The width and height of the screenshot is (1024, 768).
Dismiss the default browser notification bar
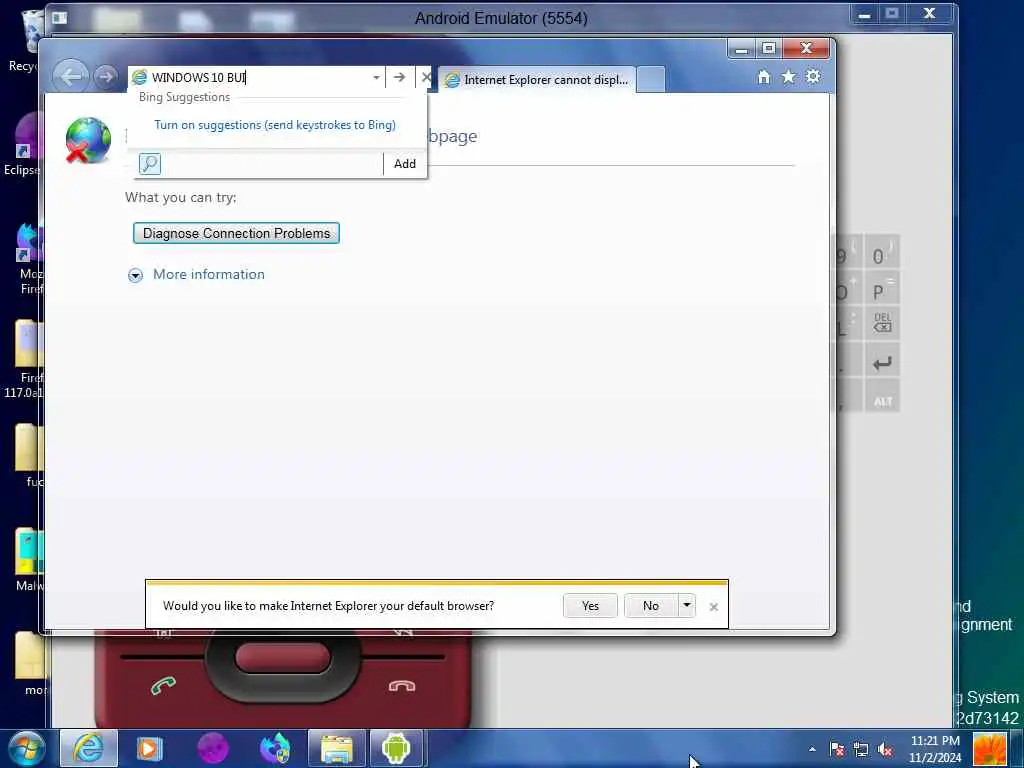(x=714, y=607)
